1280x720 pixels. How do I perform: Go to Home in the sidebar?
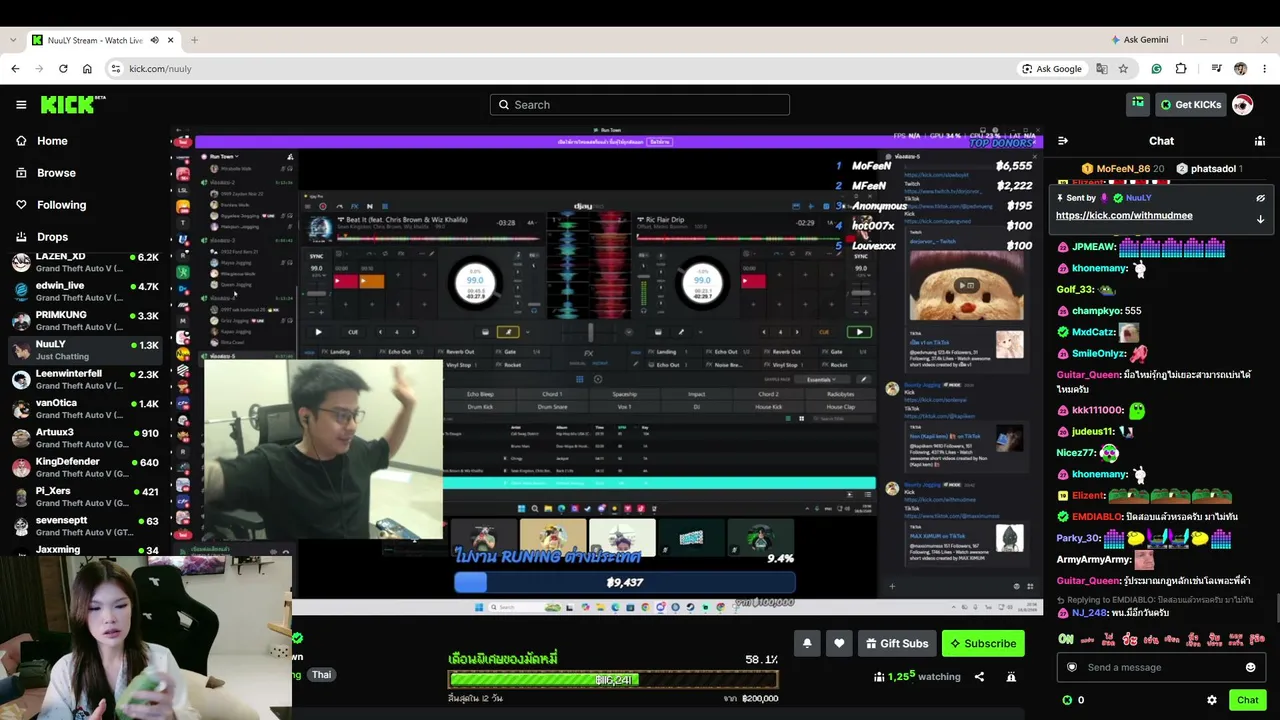(52, 141)
